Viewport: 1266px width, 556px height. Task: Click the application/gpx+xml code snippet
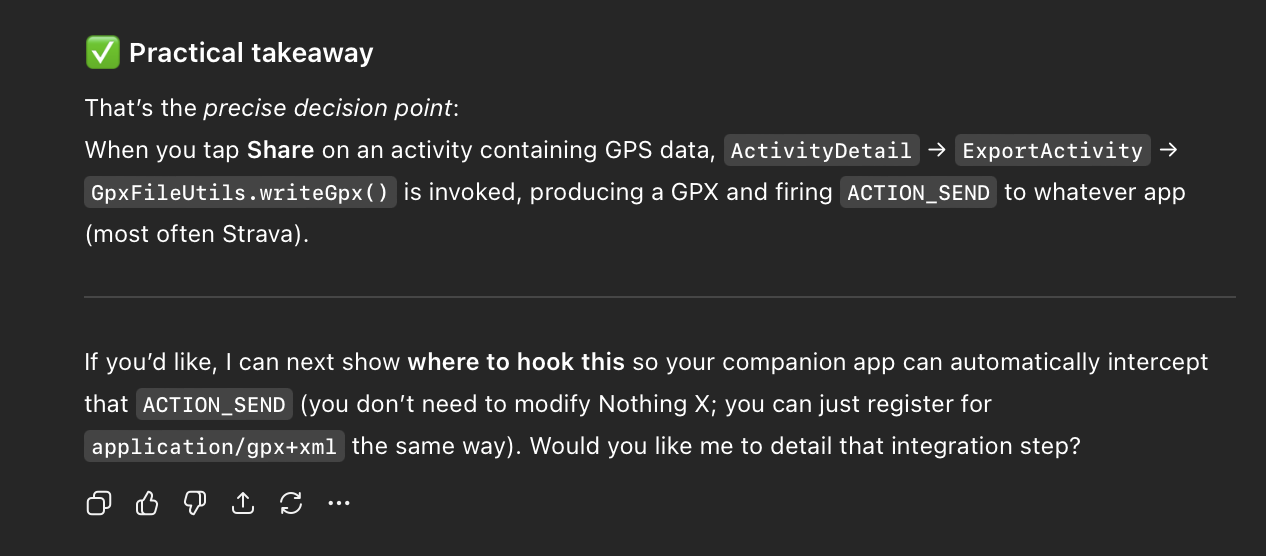215,447
